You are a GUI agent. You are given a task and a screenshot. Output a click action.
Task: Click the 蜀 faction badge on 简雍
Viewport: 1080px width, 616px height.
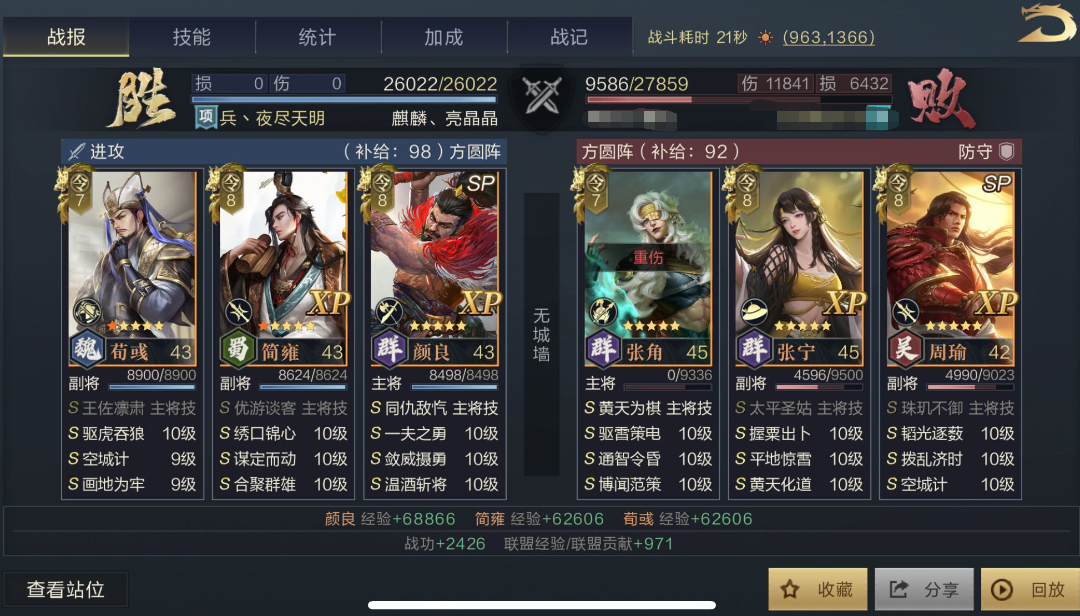238,349
